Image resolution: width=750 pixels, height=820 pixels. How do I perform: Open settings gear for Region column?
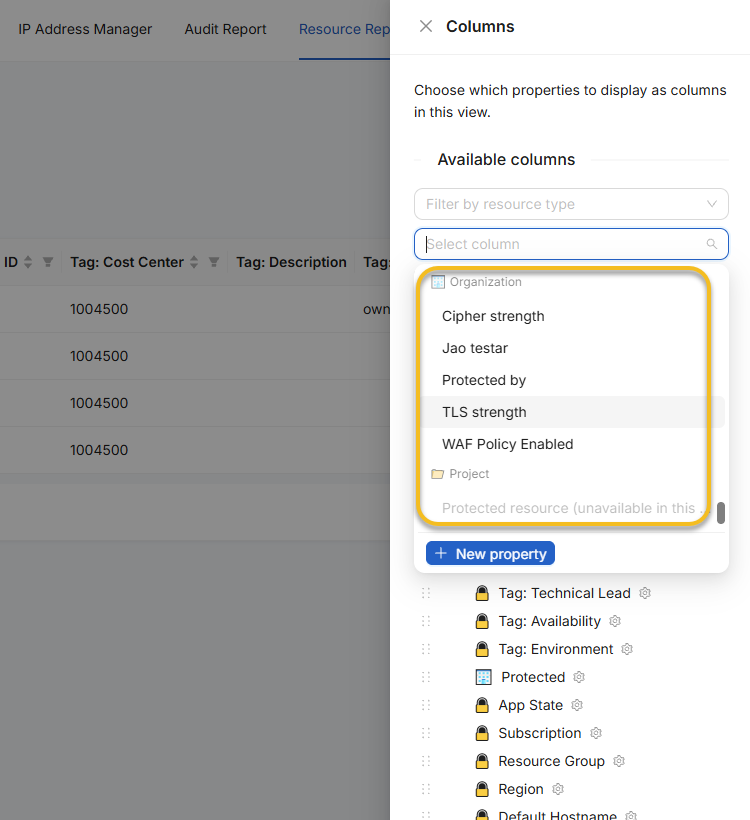[x=558, y=789]
